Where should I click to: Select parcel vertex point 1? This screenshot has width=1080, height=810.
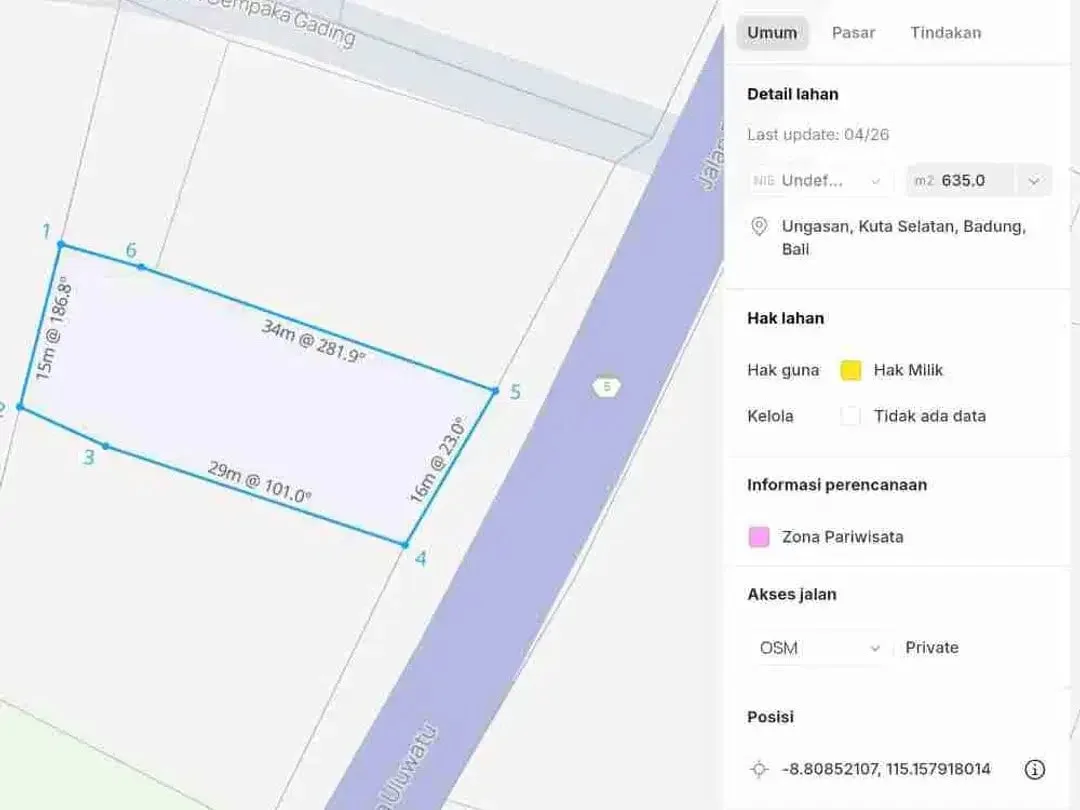coord(61,244)
